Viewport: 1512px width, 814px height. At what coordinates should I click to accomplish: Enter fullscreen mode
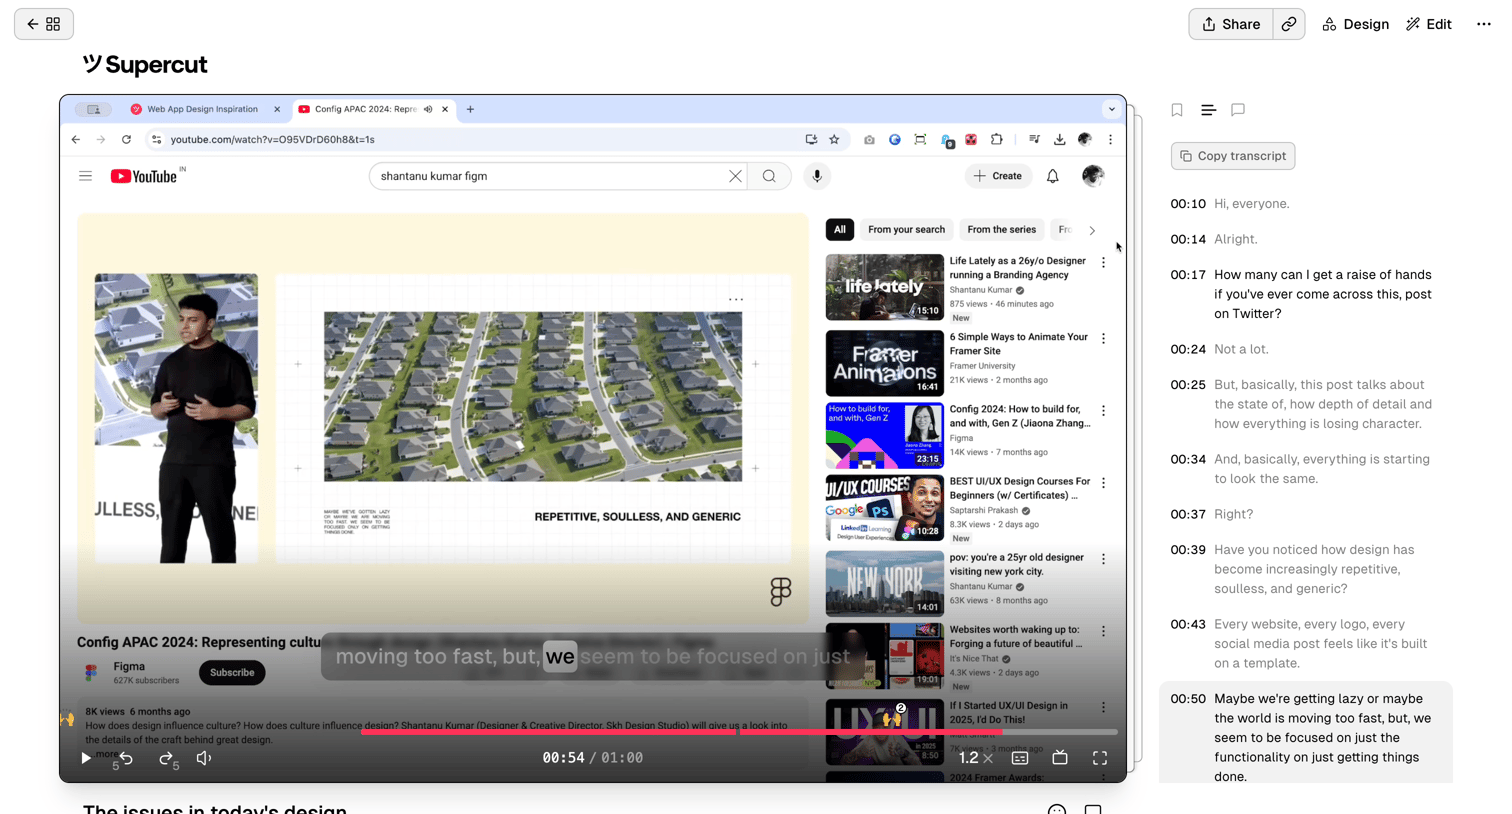click(1100, 758)
